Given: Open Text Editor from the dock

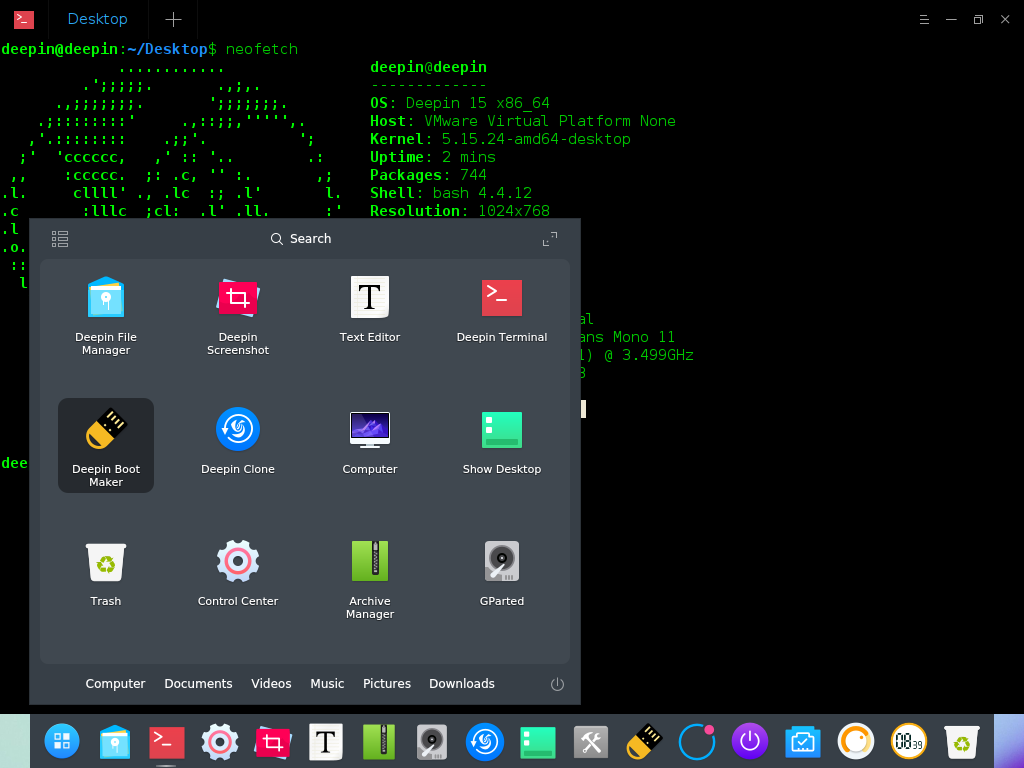Looking at the screenshot, I should [x=326, y=741].
